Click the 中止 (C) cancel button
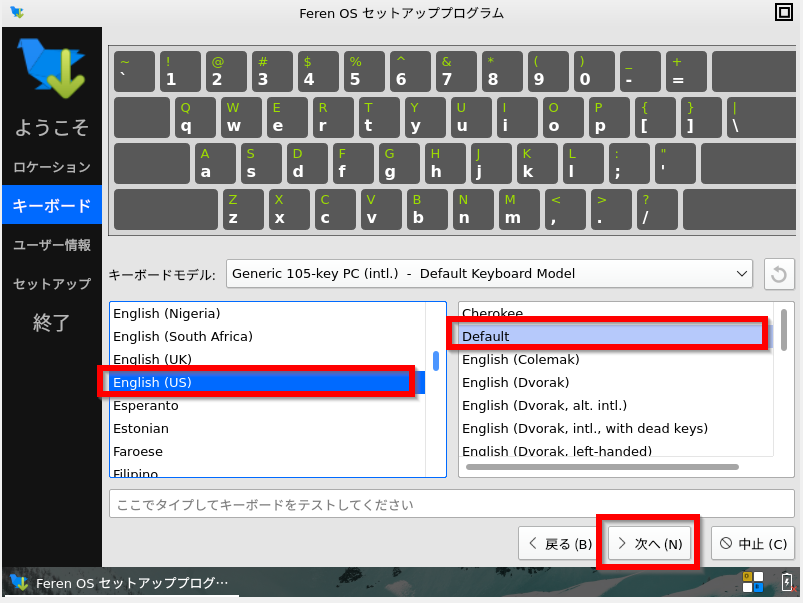 [753, 544]
